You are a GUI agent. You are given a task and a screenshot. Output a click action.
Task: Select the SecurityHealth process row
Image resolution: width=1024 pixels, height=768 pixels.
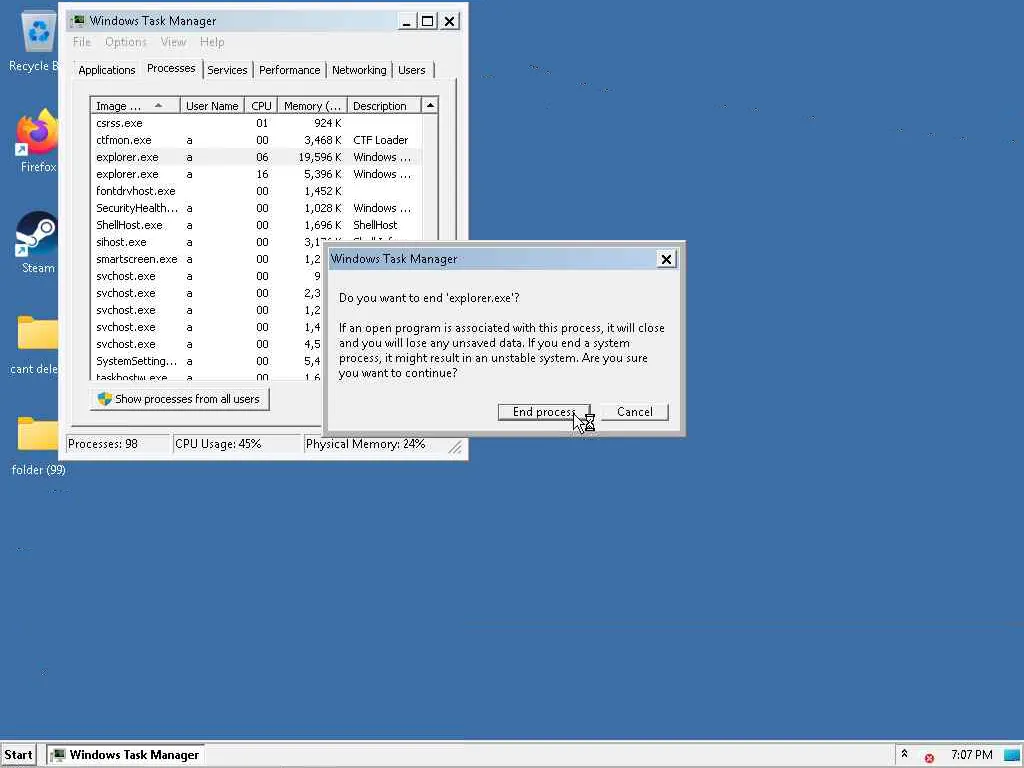[x=256, y=208]
